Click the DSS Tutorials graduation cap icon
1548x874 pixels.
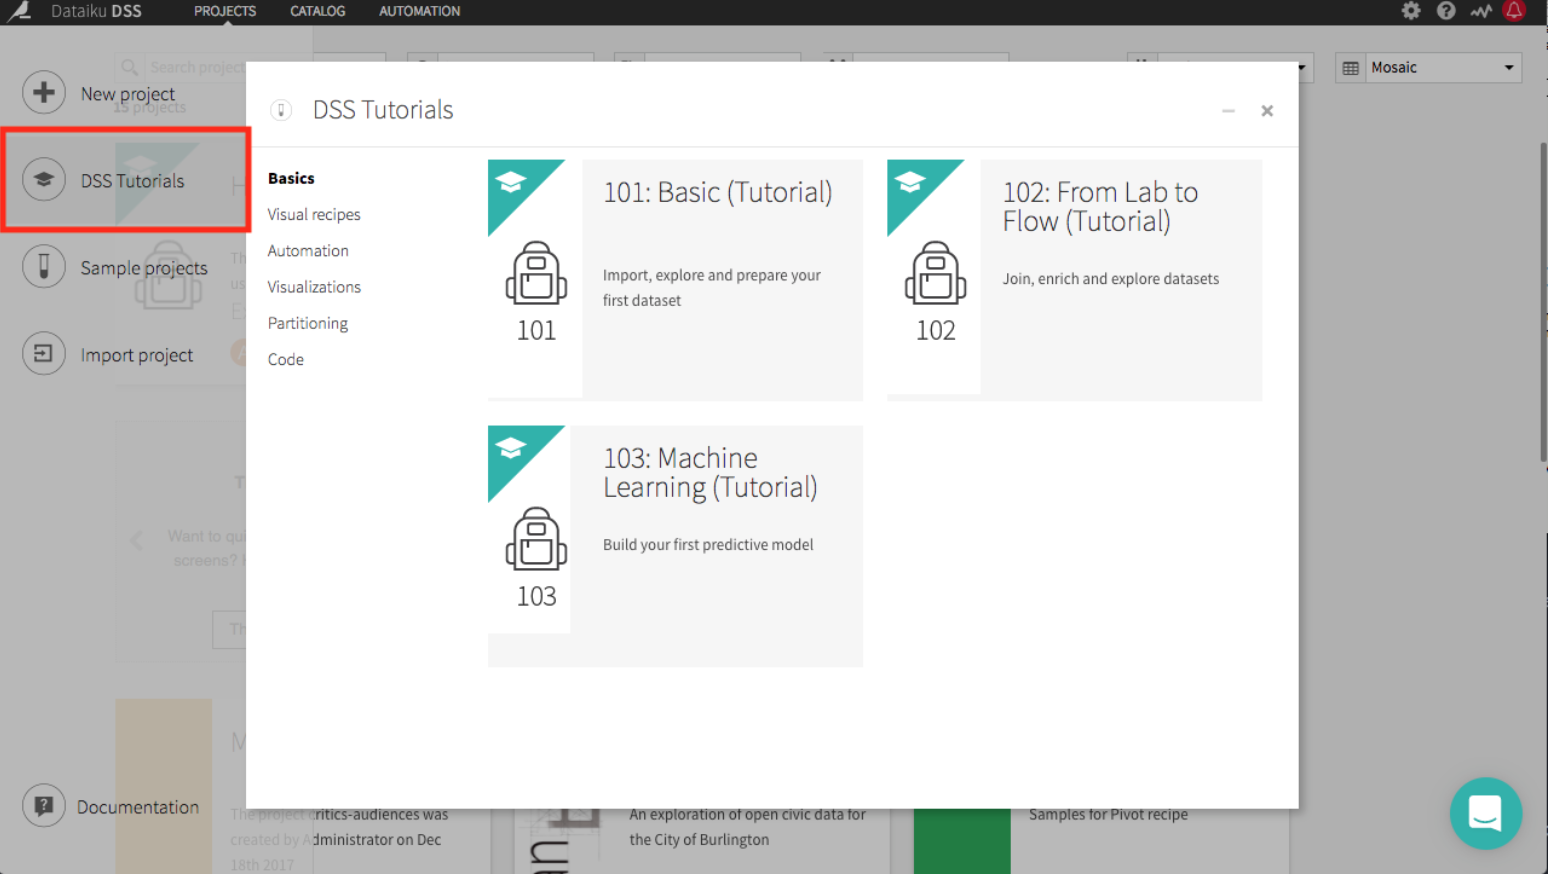[44, 180]
